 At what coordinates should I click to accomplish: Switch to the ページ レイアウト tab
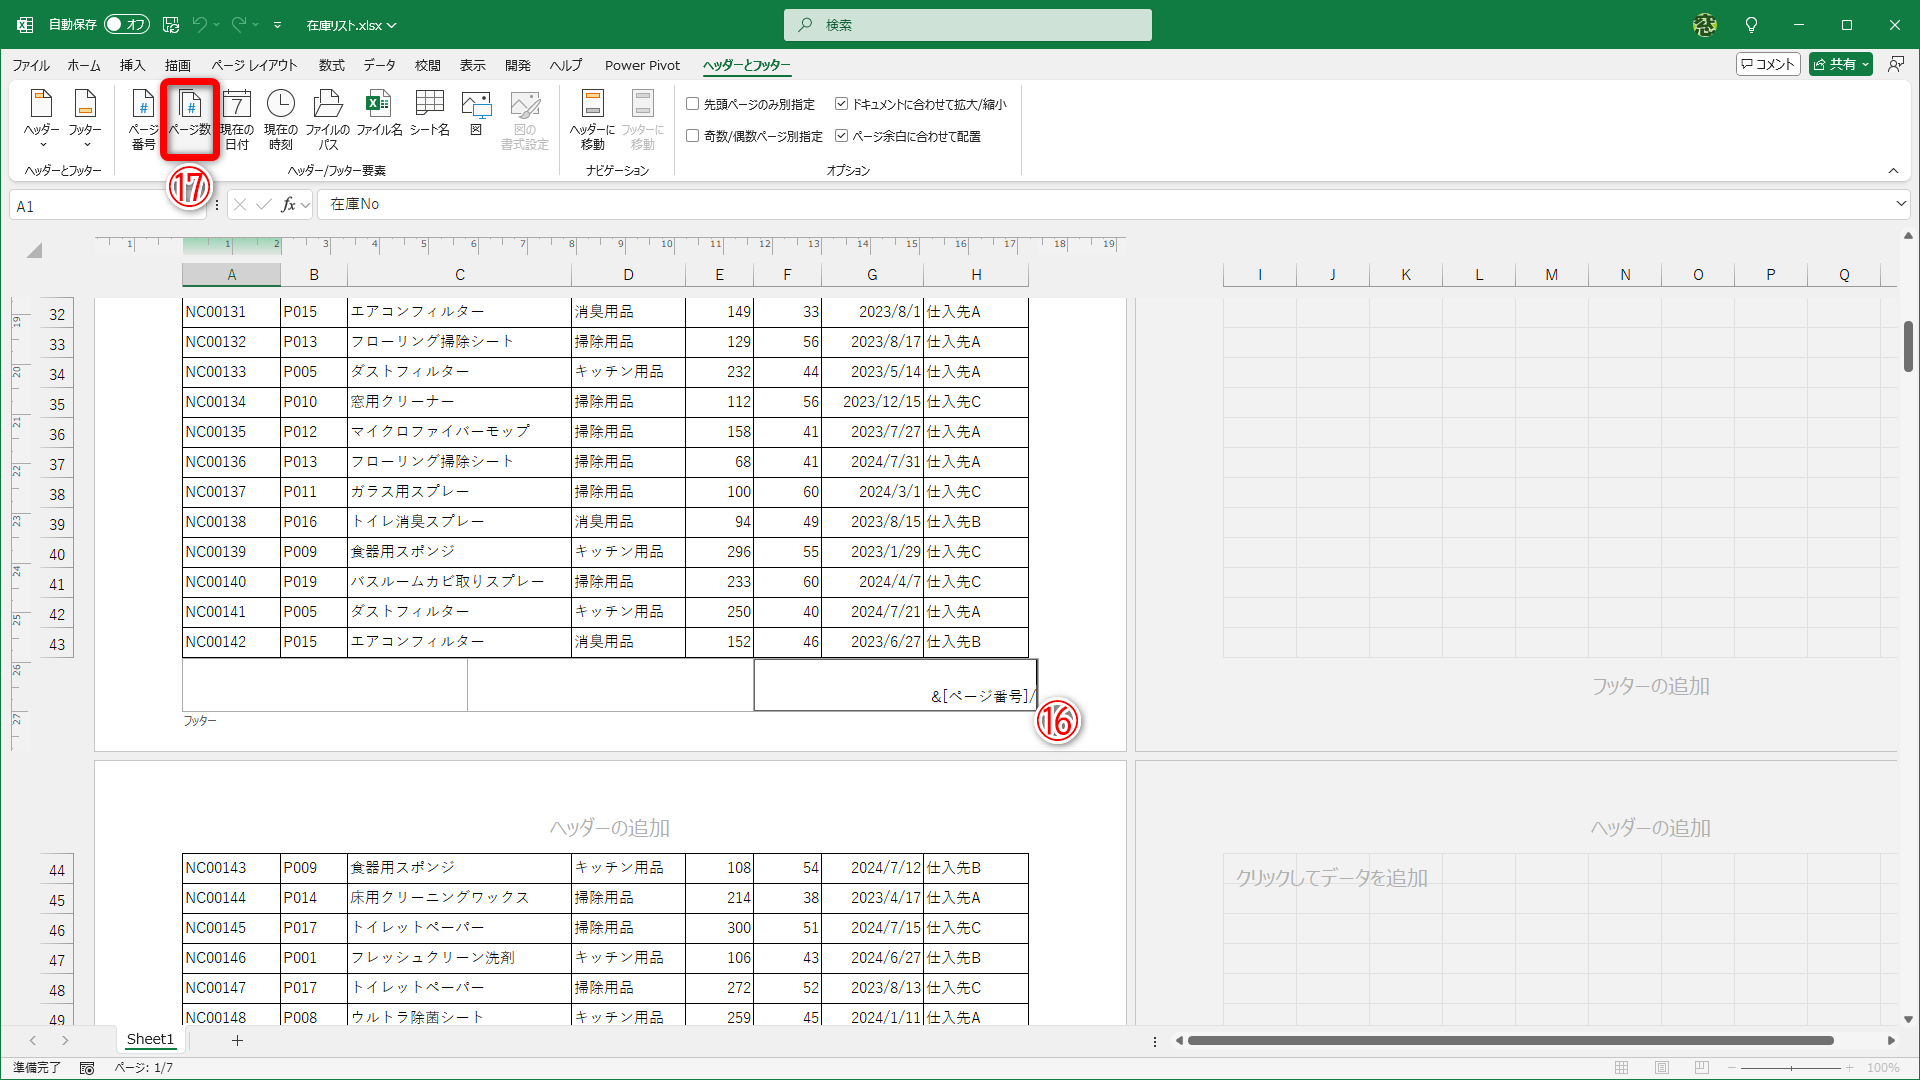coord(254,65)
